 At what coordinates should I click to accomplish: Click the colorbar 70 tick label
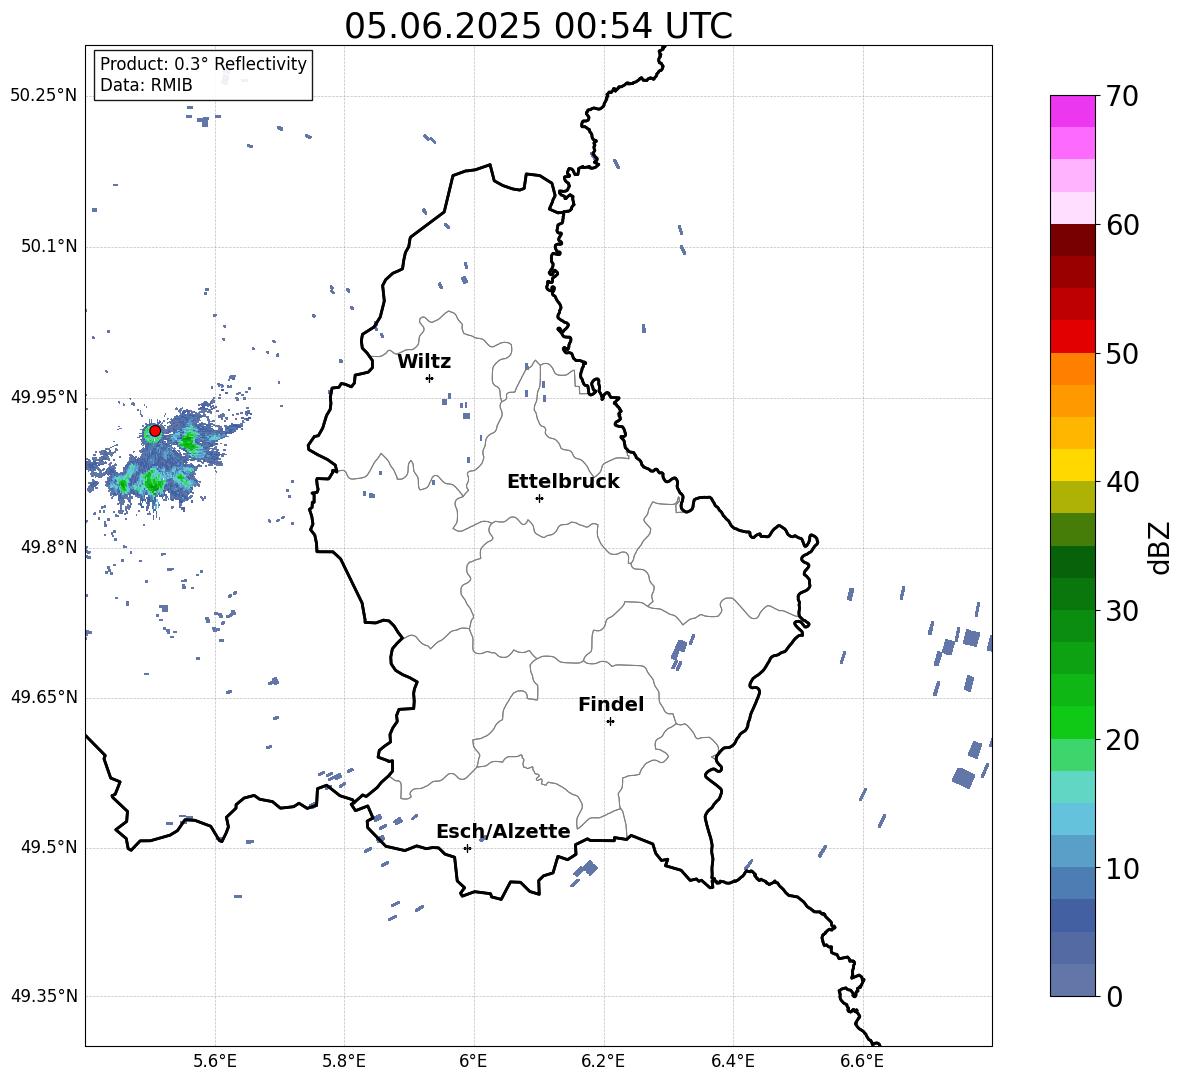[x=1122, y=97]
